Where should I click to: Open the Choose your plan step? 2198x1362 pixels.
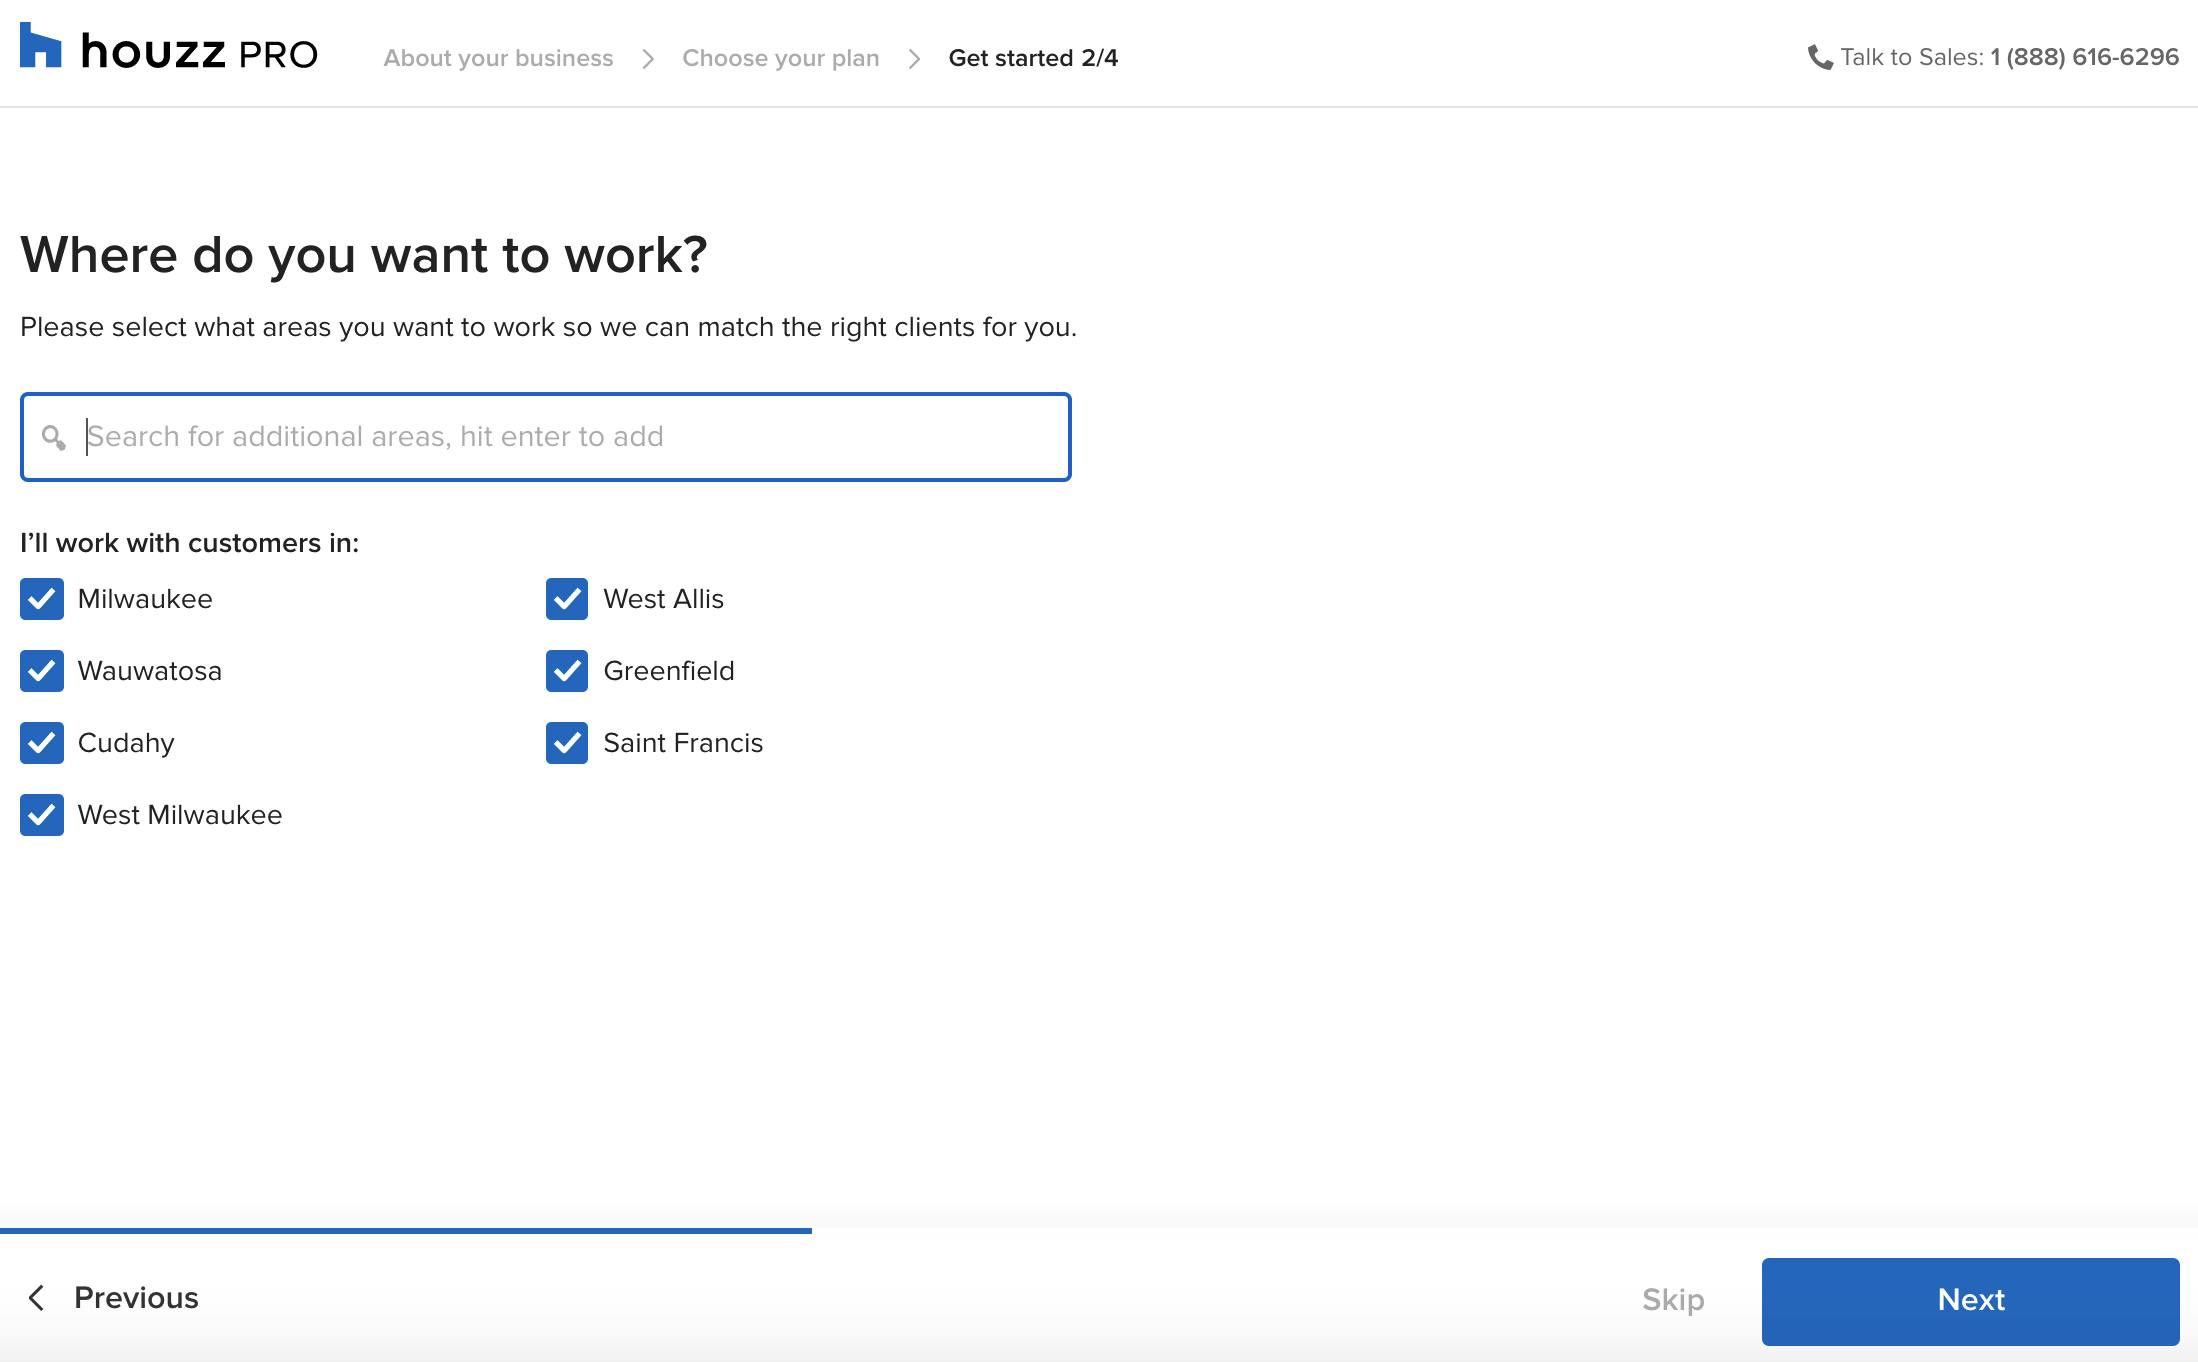[x=780, y=57]
